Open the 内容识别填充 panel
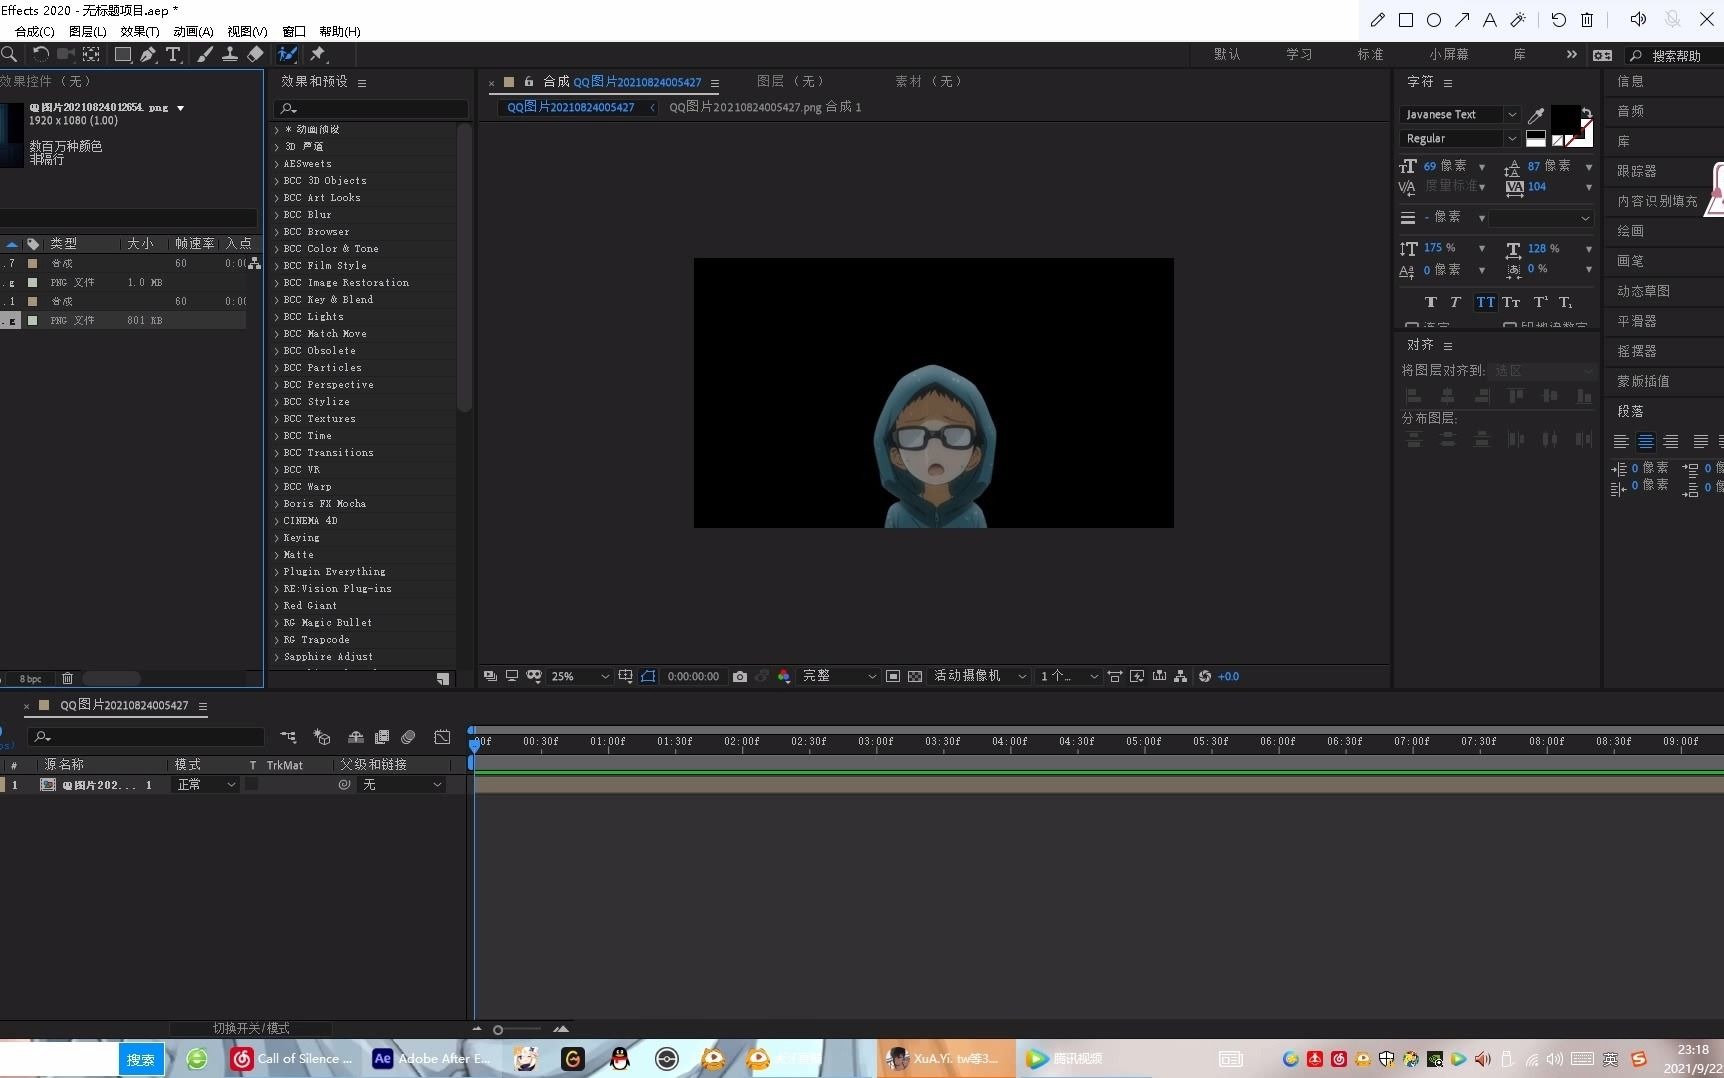The image size is (1724, 1078). (x=1657, y=201)
